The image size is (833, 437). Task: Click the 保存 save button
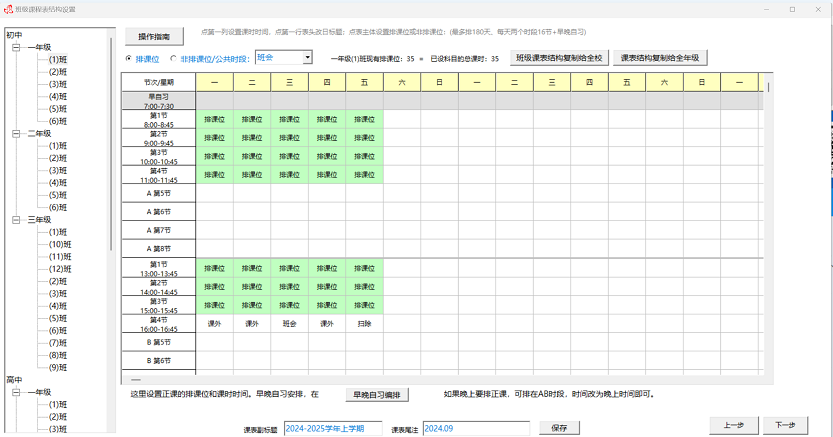tap(558, 428)
